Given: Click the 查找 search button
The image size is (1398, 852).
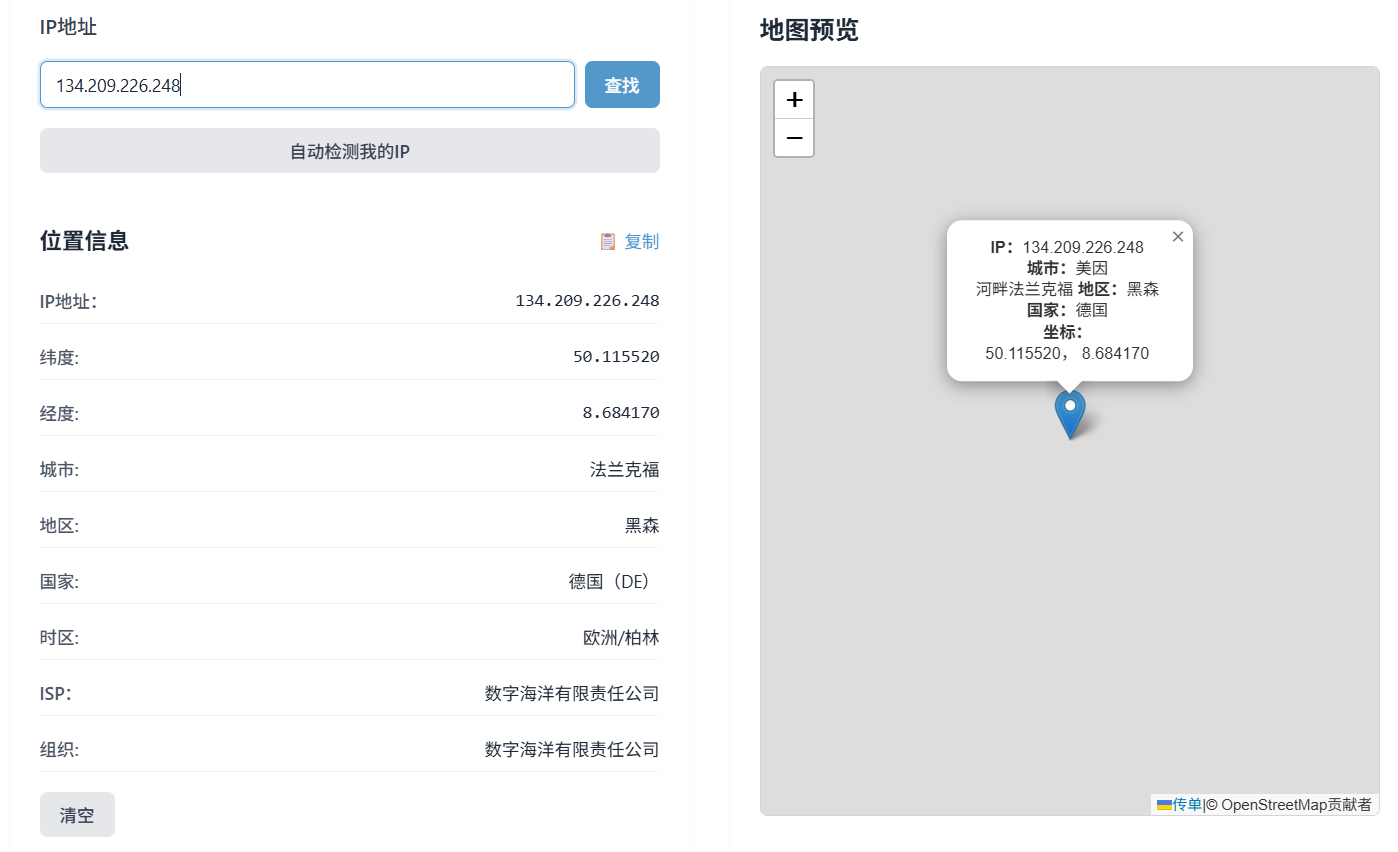Looking at the screenshot, I should [622, 85].
